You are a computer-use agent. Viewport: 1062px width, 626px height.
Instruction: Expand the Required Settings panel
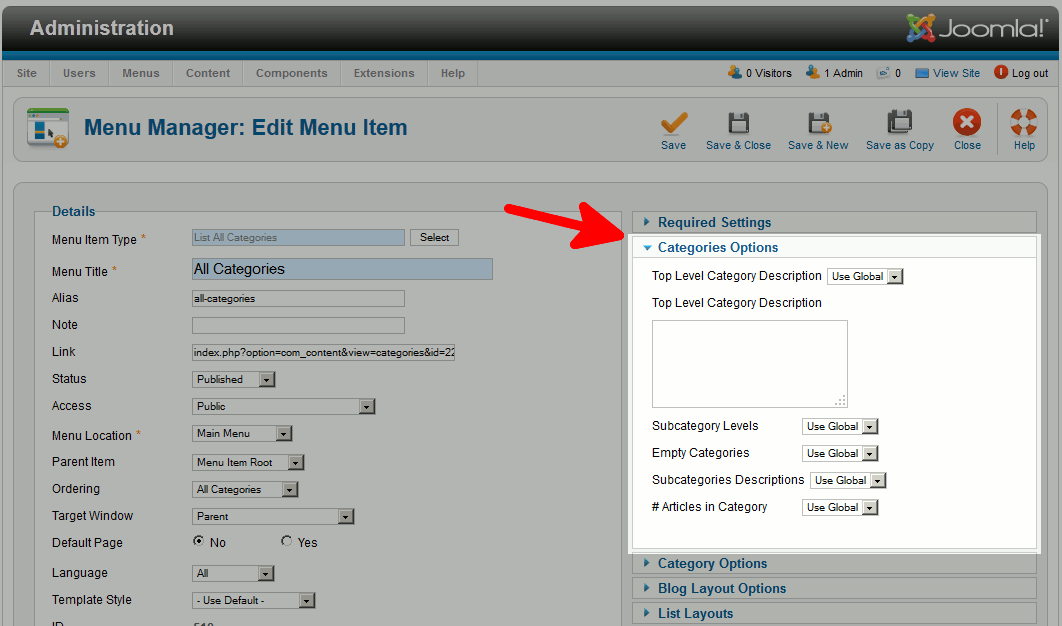point(834,222)
